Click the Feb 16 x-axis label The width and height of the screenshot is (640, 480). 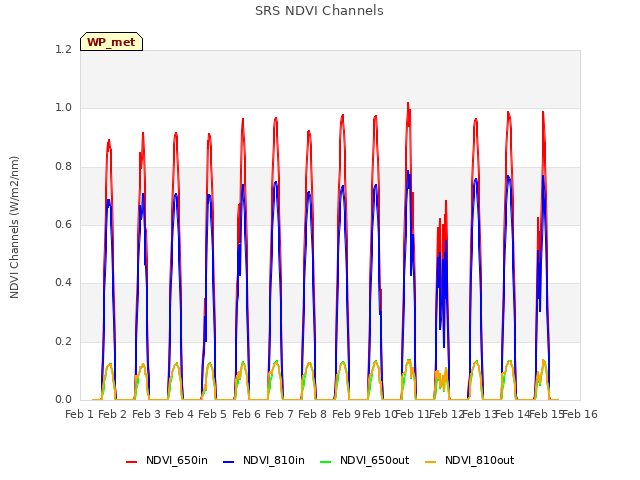(580, 415)
